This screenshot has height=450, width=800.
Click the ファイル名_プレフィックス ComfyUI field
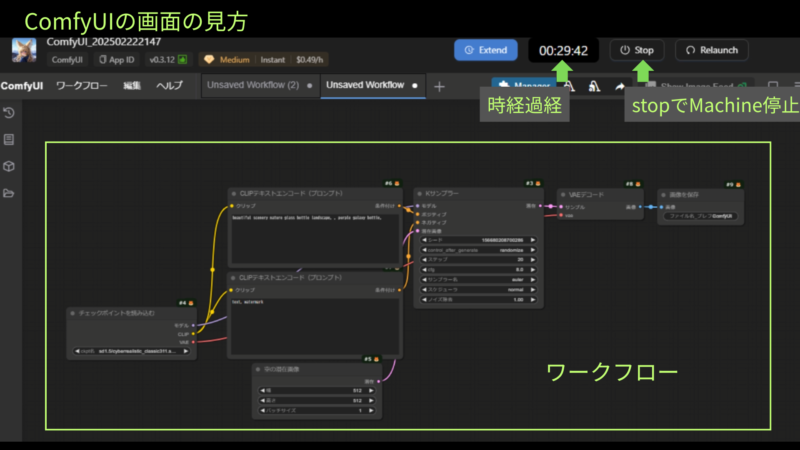pos(701,216)
